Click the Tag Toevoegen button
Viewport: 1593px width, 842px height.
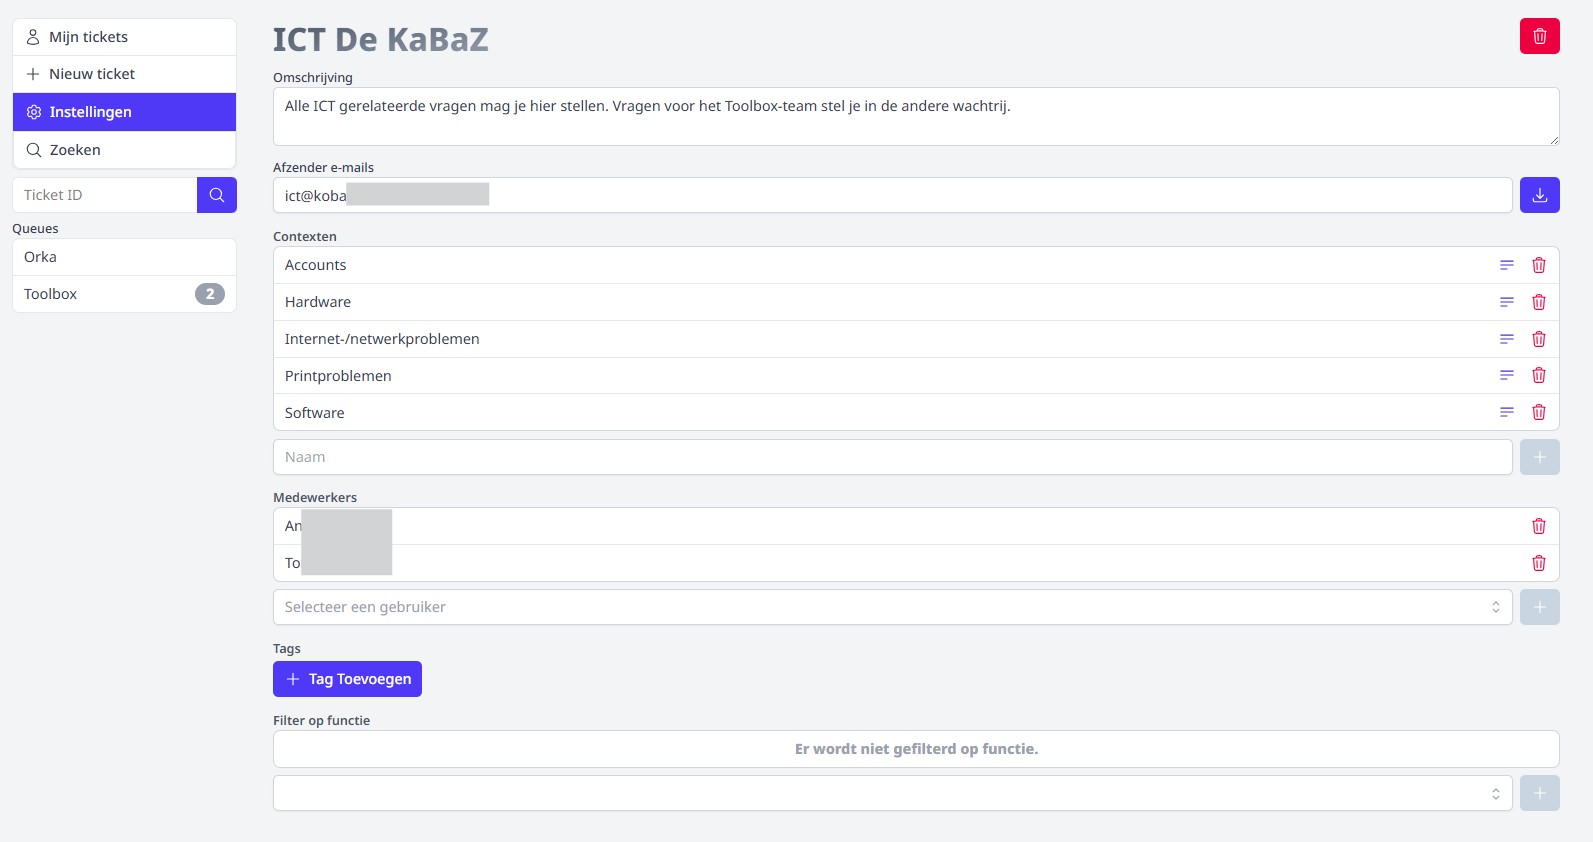click(x=347, y=678)
